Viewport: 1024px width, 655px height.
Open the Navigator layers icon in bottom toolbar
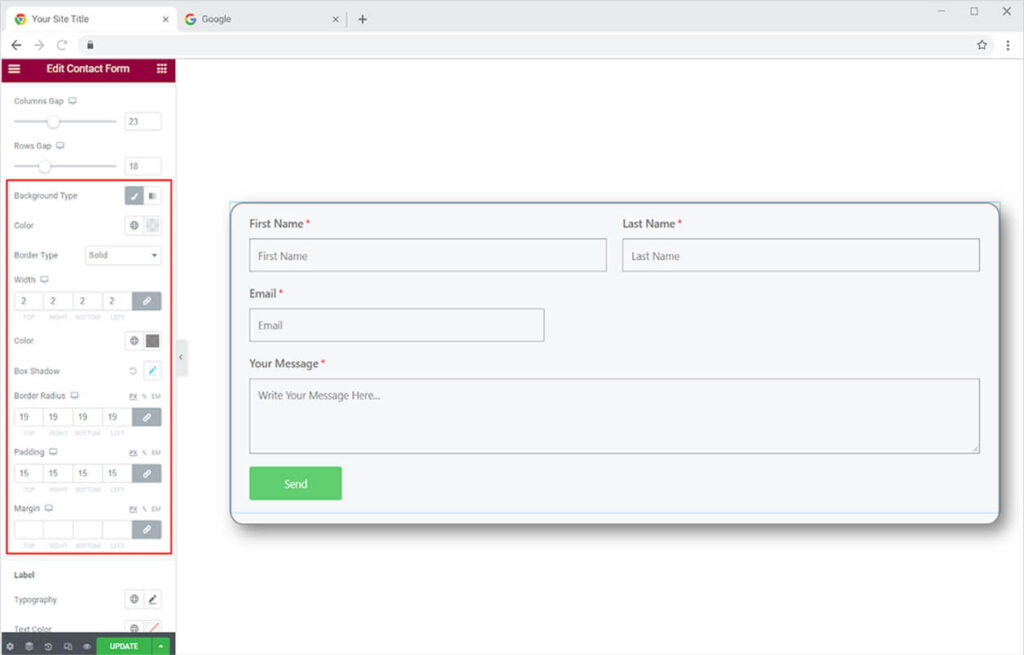[x=29, y=646]
